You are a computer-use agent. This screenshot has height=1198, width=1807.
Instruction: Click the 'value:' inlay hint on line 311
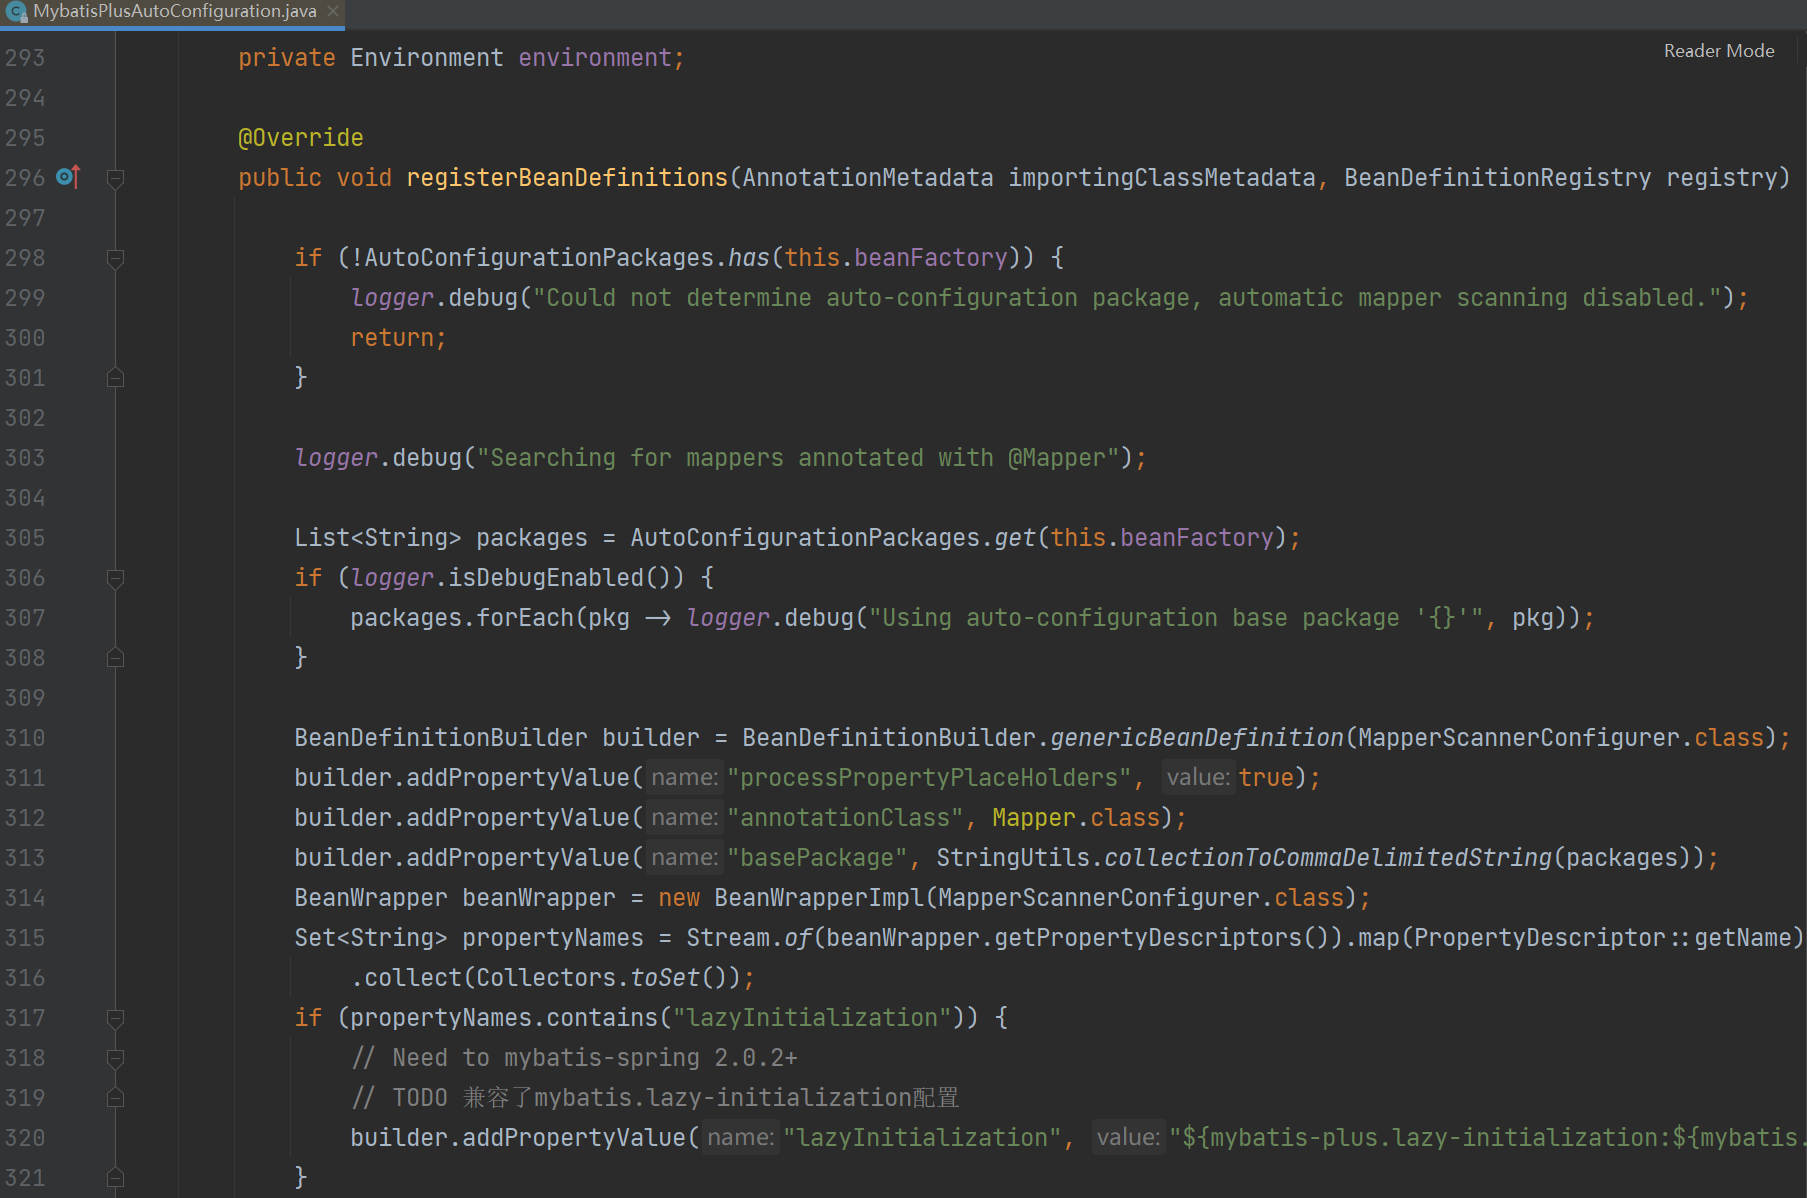pyautogui.click(x=1197, y=778)
